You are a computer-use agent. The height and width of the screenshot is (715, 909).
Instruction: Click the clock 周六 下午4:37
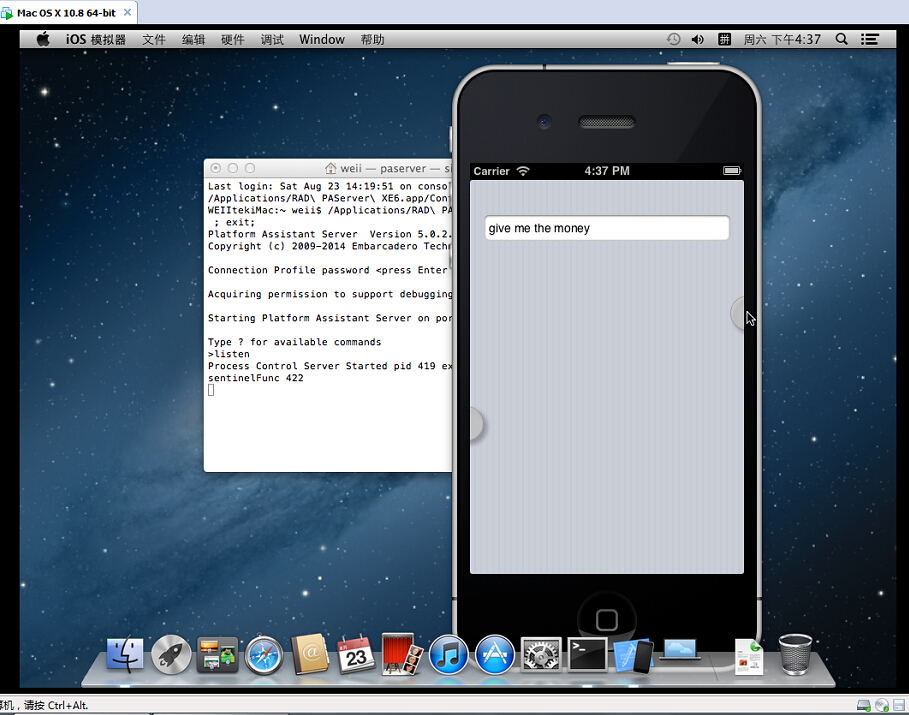pyautogui.click(x=782, y=39)
